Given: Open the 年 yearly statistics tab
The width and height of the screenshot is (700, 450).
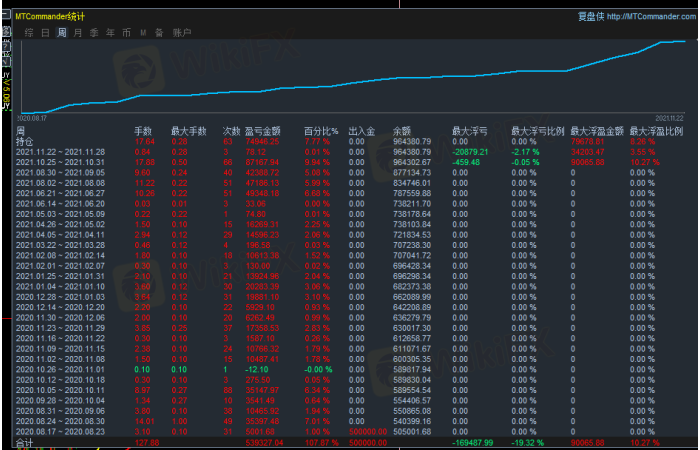Looking at the screenshot, I should 110,33.
